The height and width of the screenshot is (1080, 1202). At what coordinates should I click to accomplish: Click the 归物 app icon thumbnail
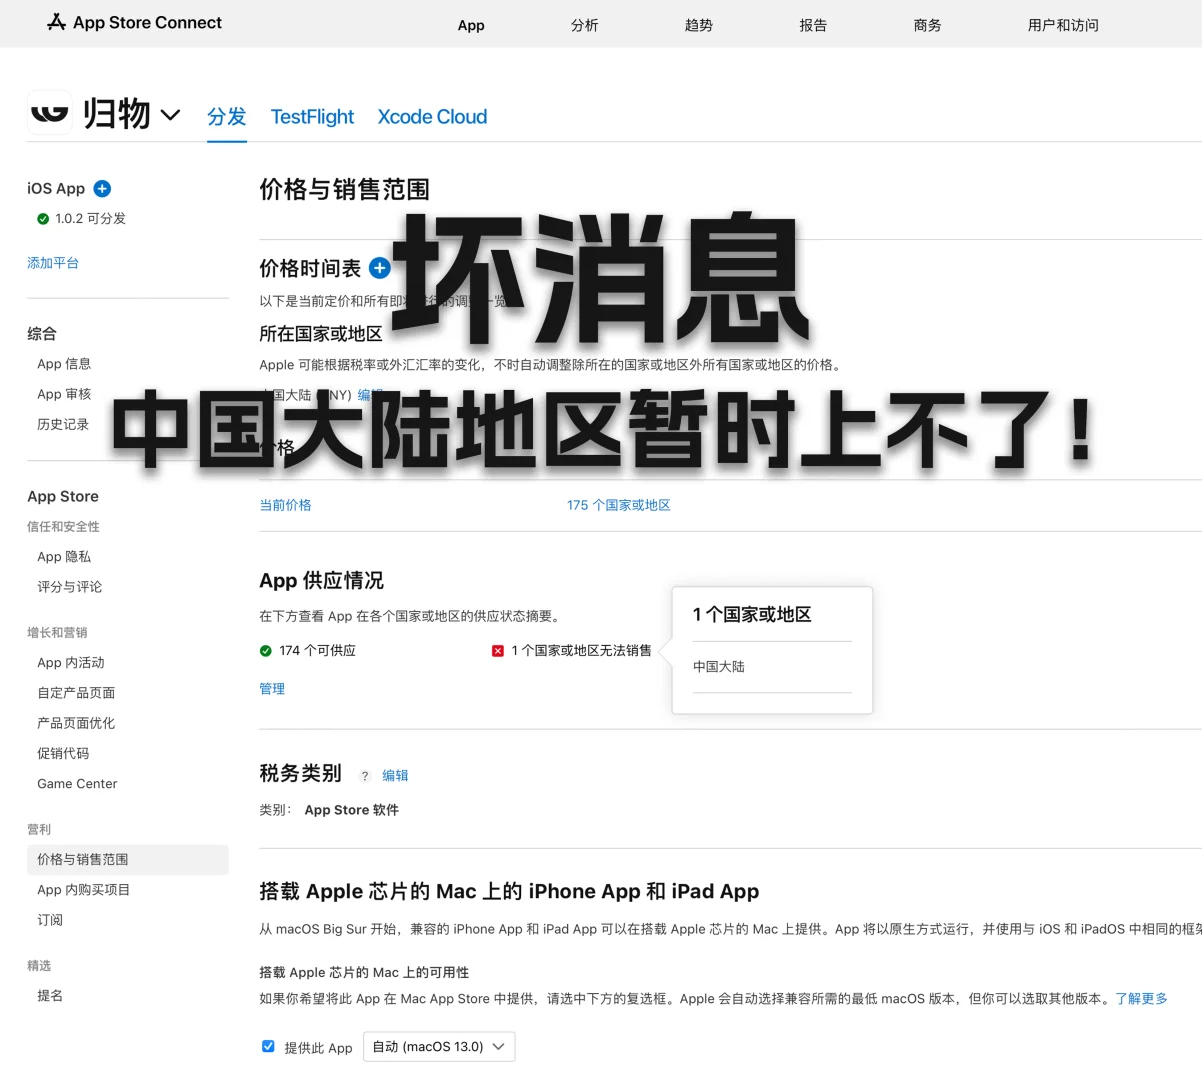pos(50,112)
